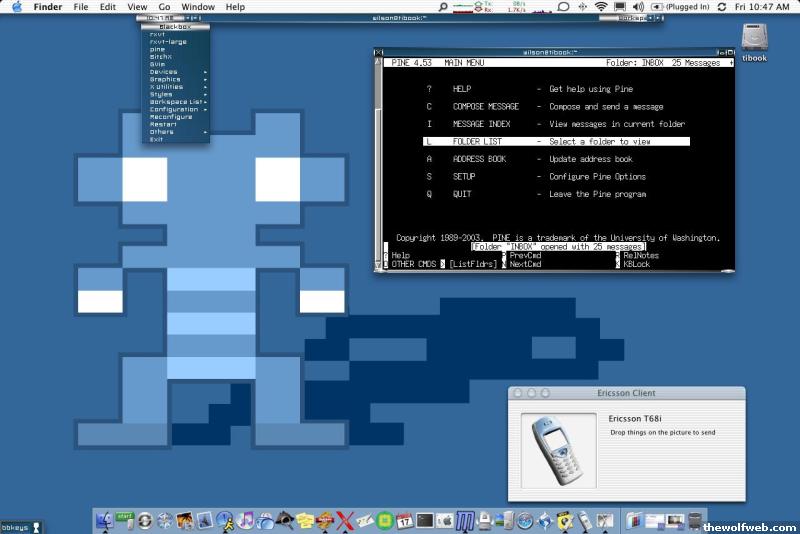Click the calendar icon in the Dock

(405, 520)
